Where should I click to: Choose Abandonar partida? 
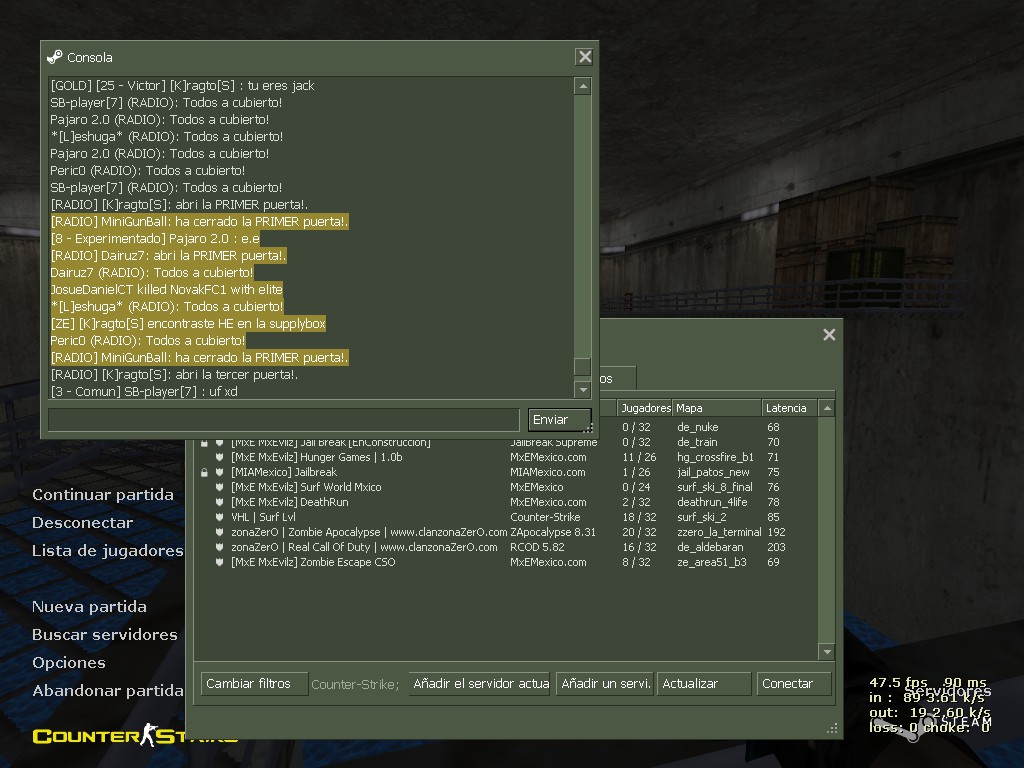(x=108, y=691)
